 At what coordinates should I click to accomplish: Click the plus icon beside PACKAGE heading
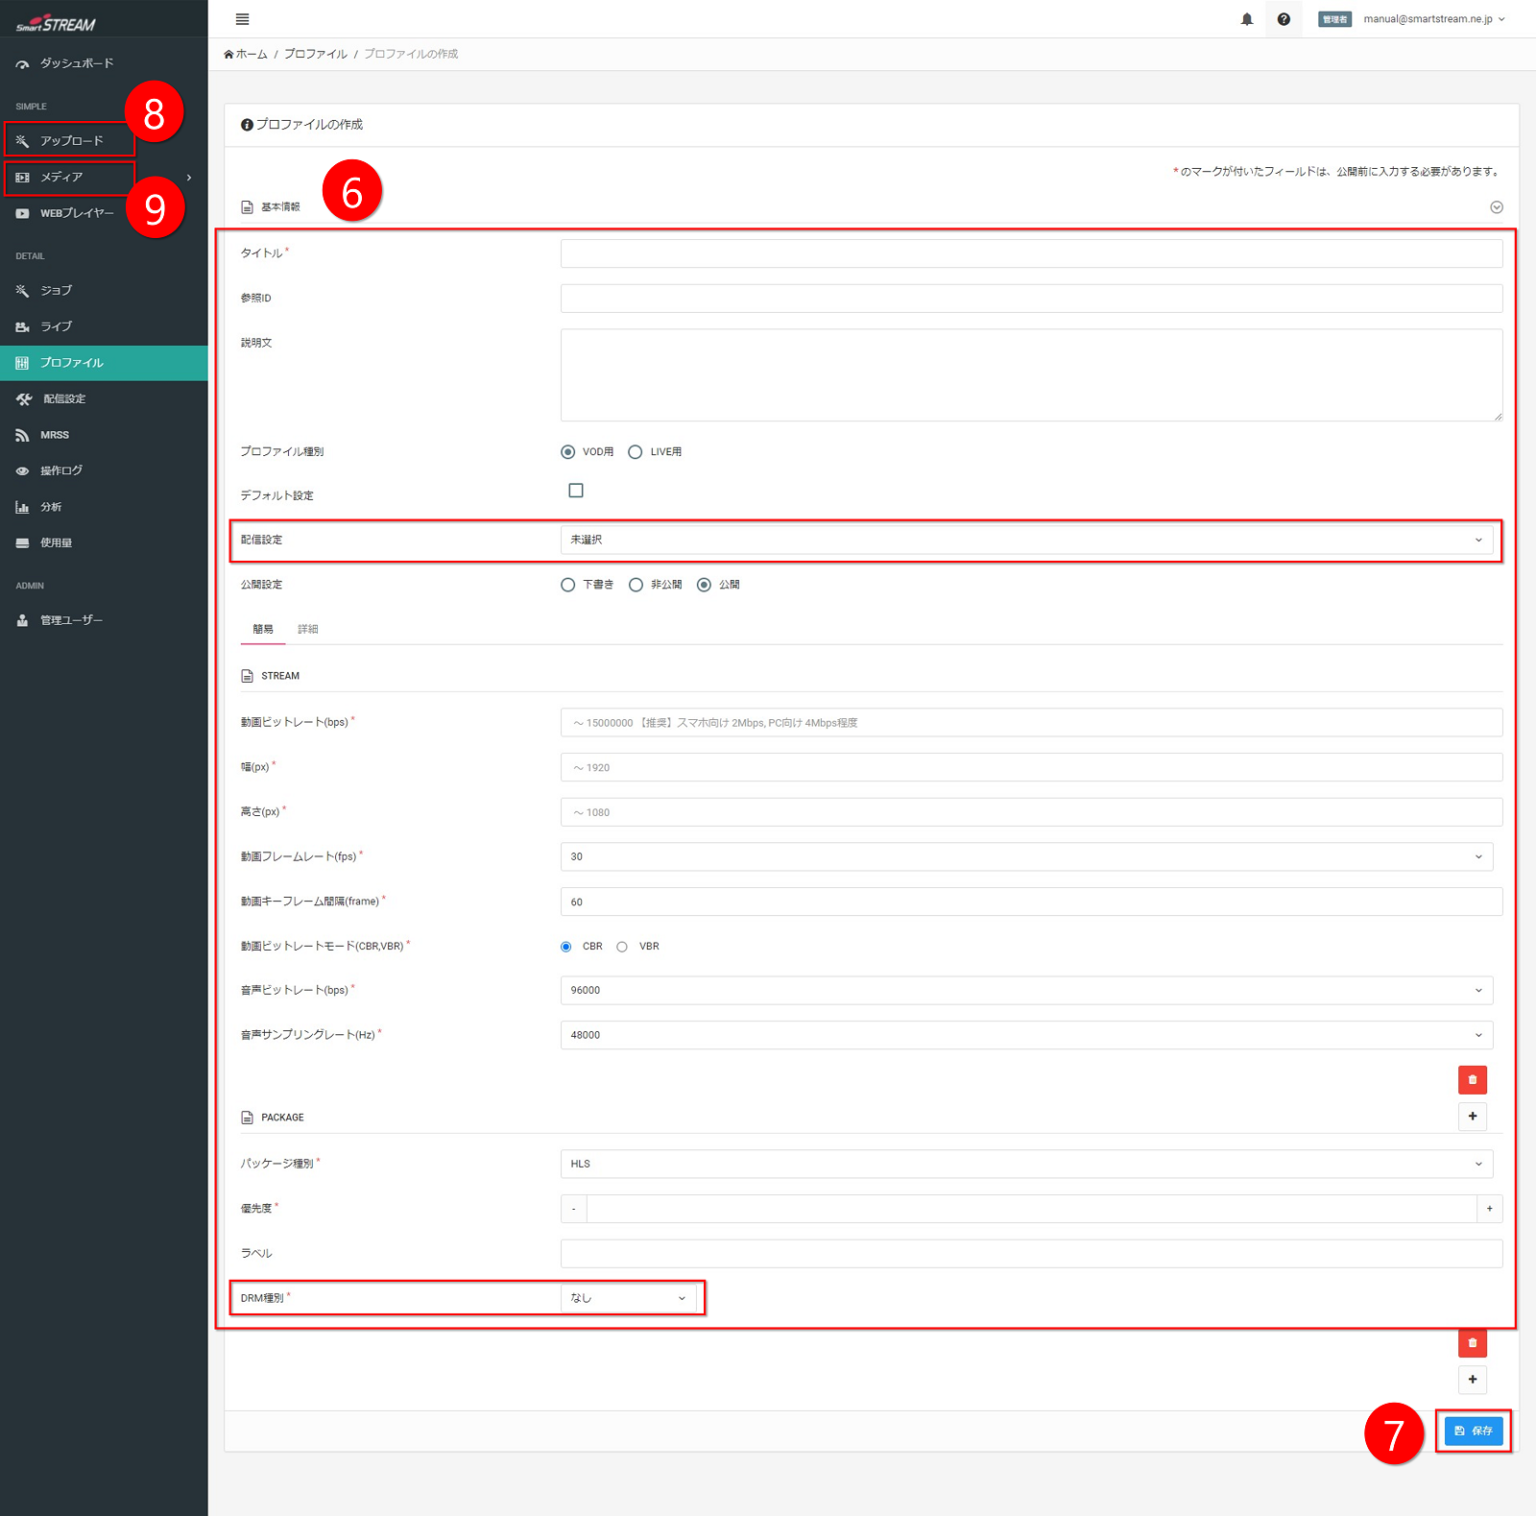pyautogui.click(x=1472, y=1116)
